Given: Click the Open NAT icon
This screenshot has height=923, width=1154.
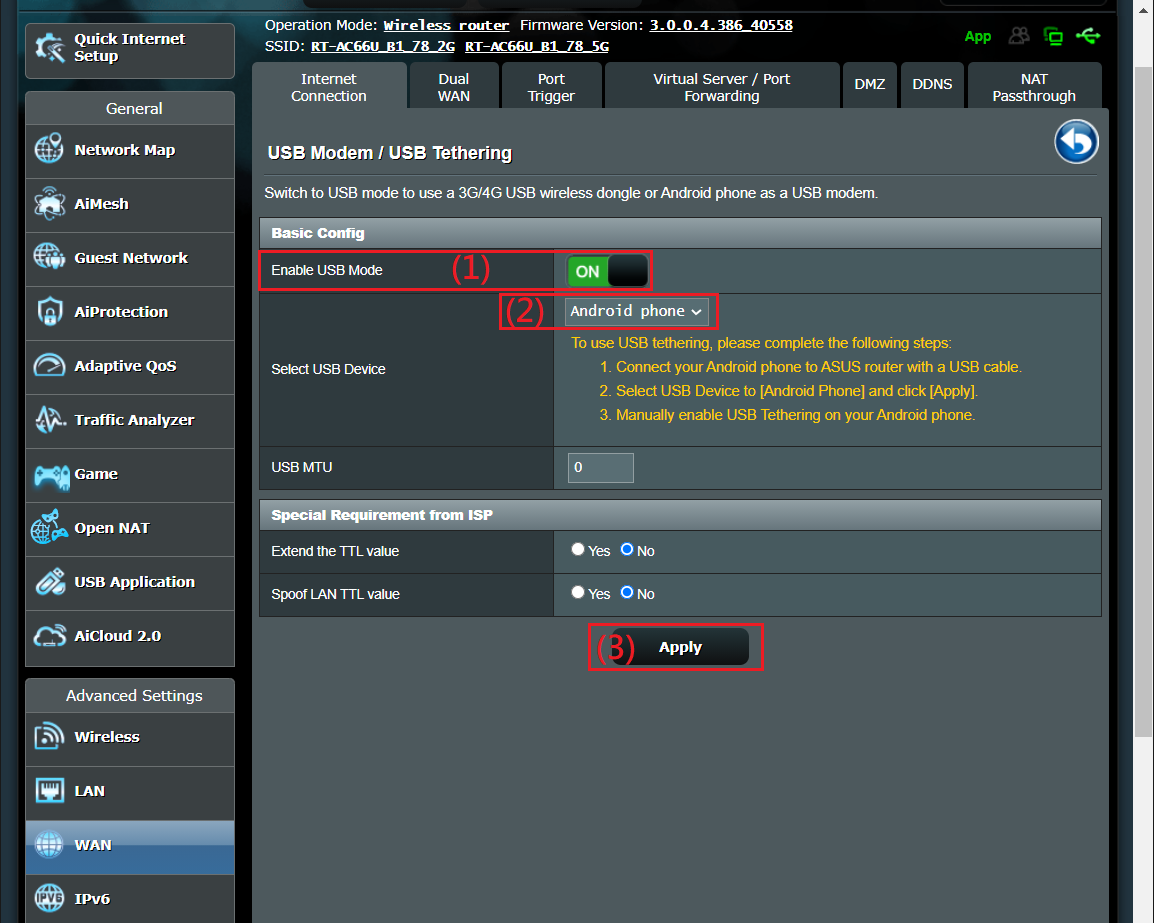Looking at the screenshot, I should 49,528.
